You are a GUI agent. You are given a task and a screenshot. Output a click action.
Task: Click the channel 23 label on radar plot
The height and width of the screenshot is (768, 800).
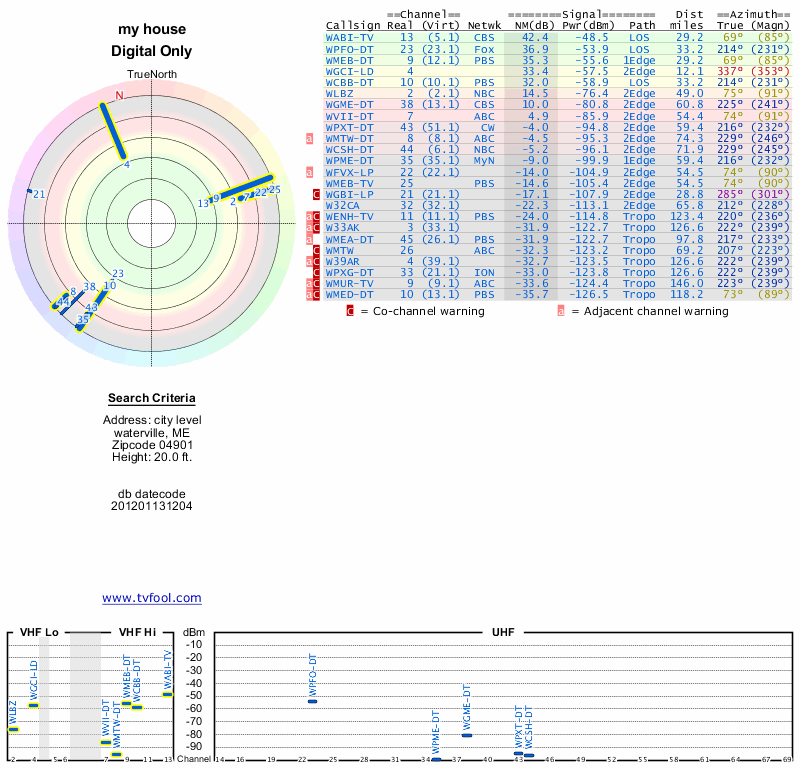point(117,274)
